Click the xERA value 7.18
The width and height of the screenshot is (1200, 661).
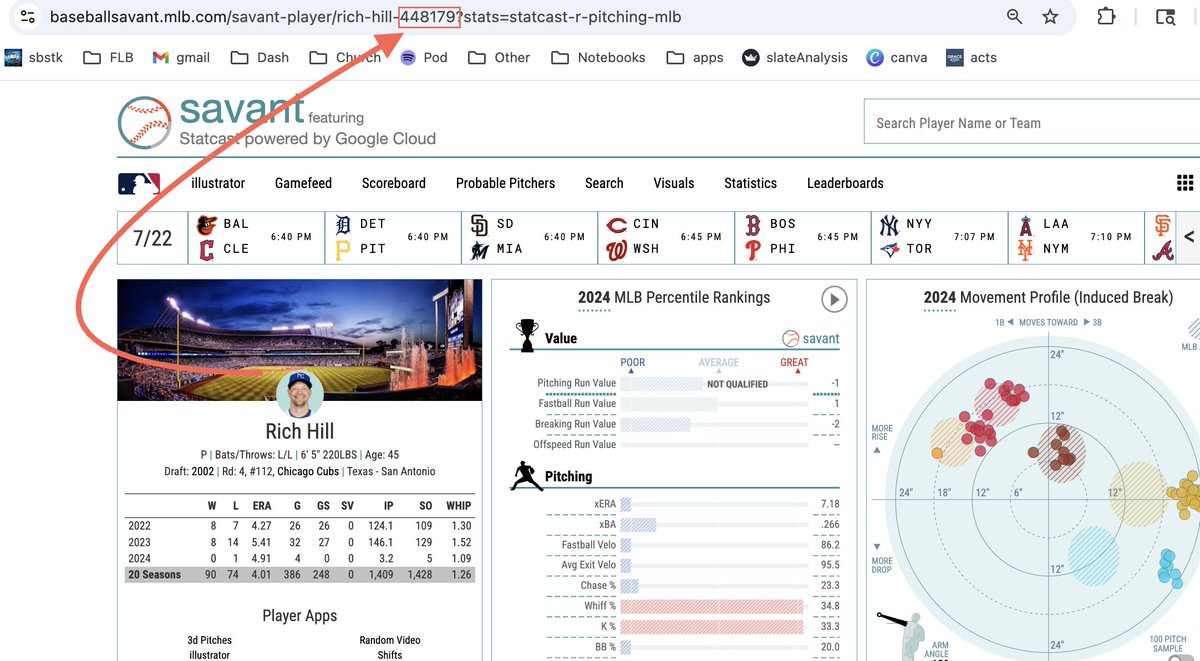click(x=829, y=504)
